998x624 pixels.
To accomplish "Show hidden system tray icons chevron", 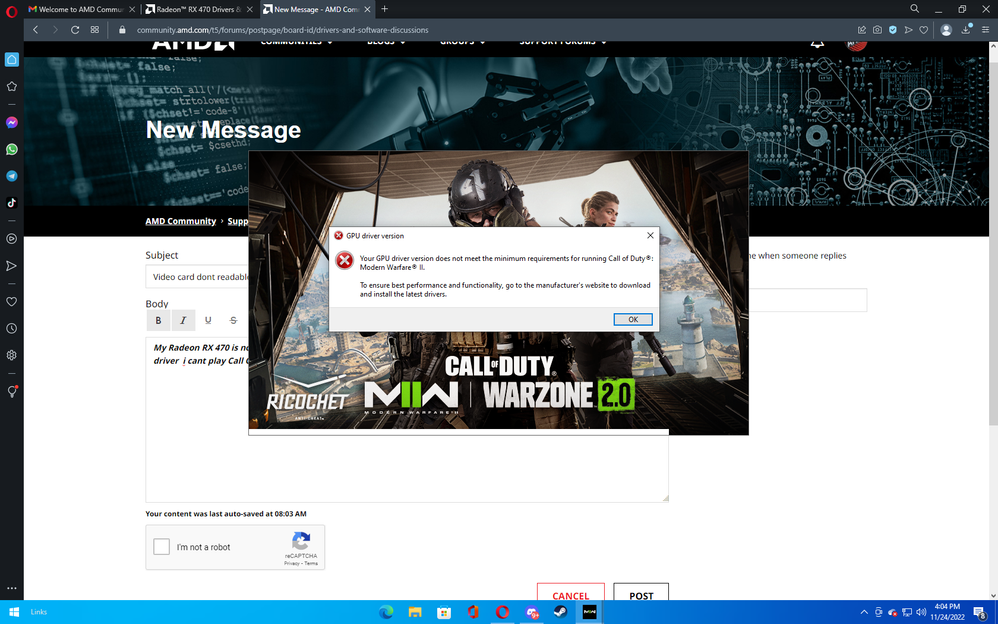I will (x=864, y=612).
